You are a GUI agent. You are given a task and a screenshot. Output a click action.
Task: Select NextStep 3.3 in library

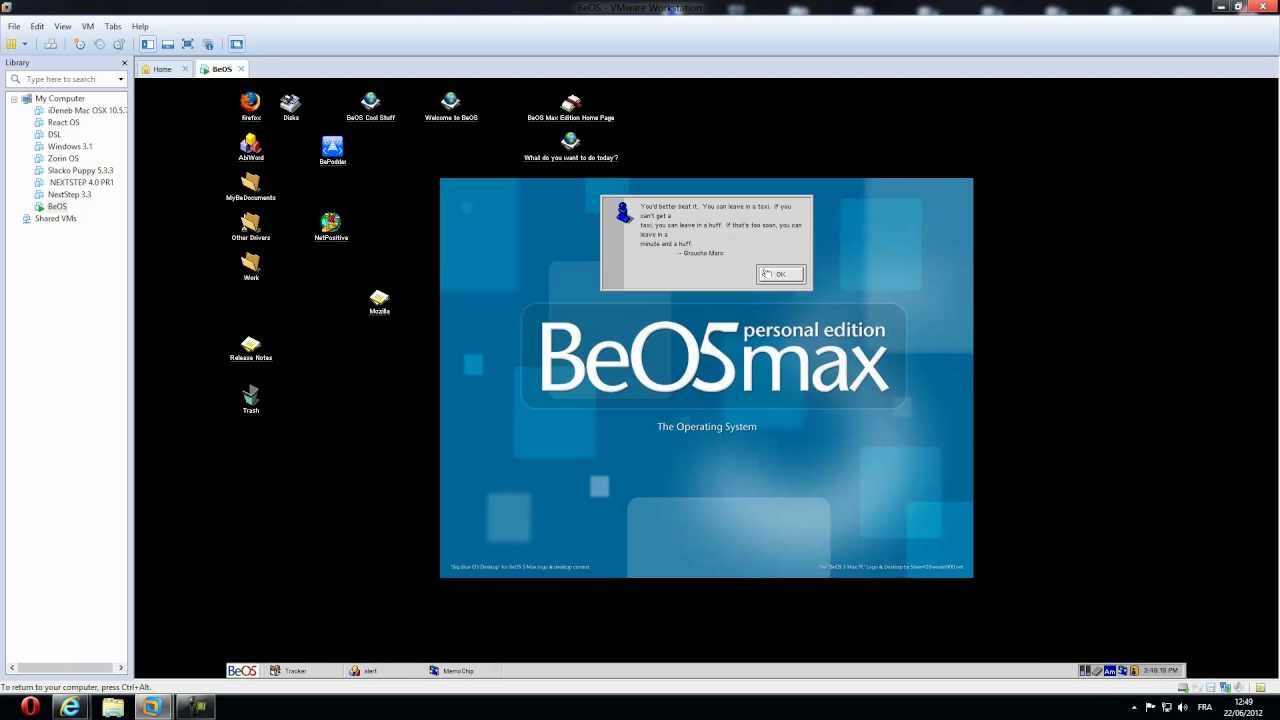click(x=69, y=194)
